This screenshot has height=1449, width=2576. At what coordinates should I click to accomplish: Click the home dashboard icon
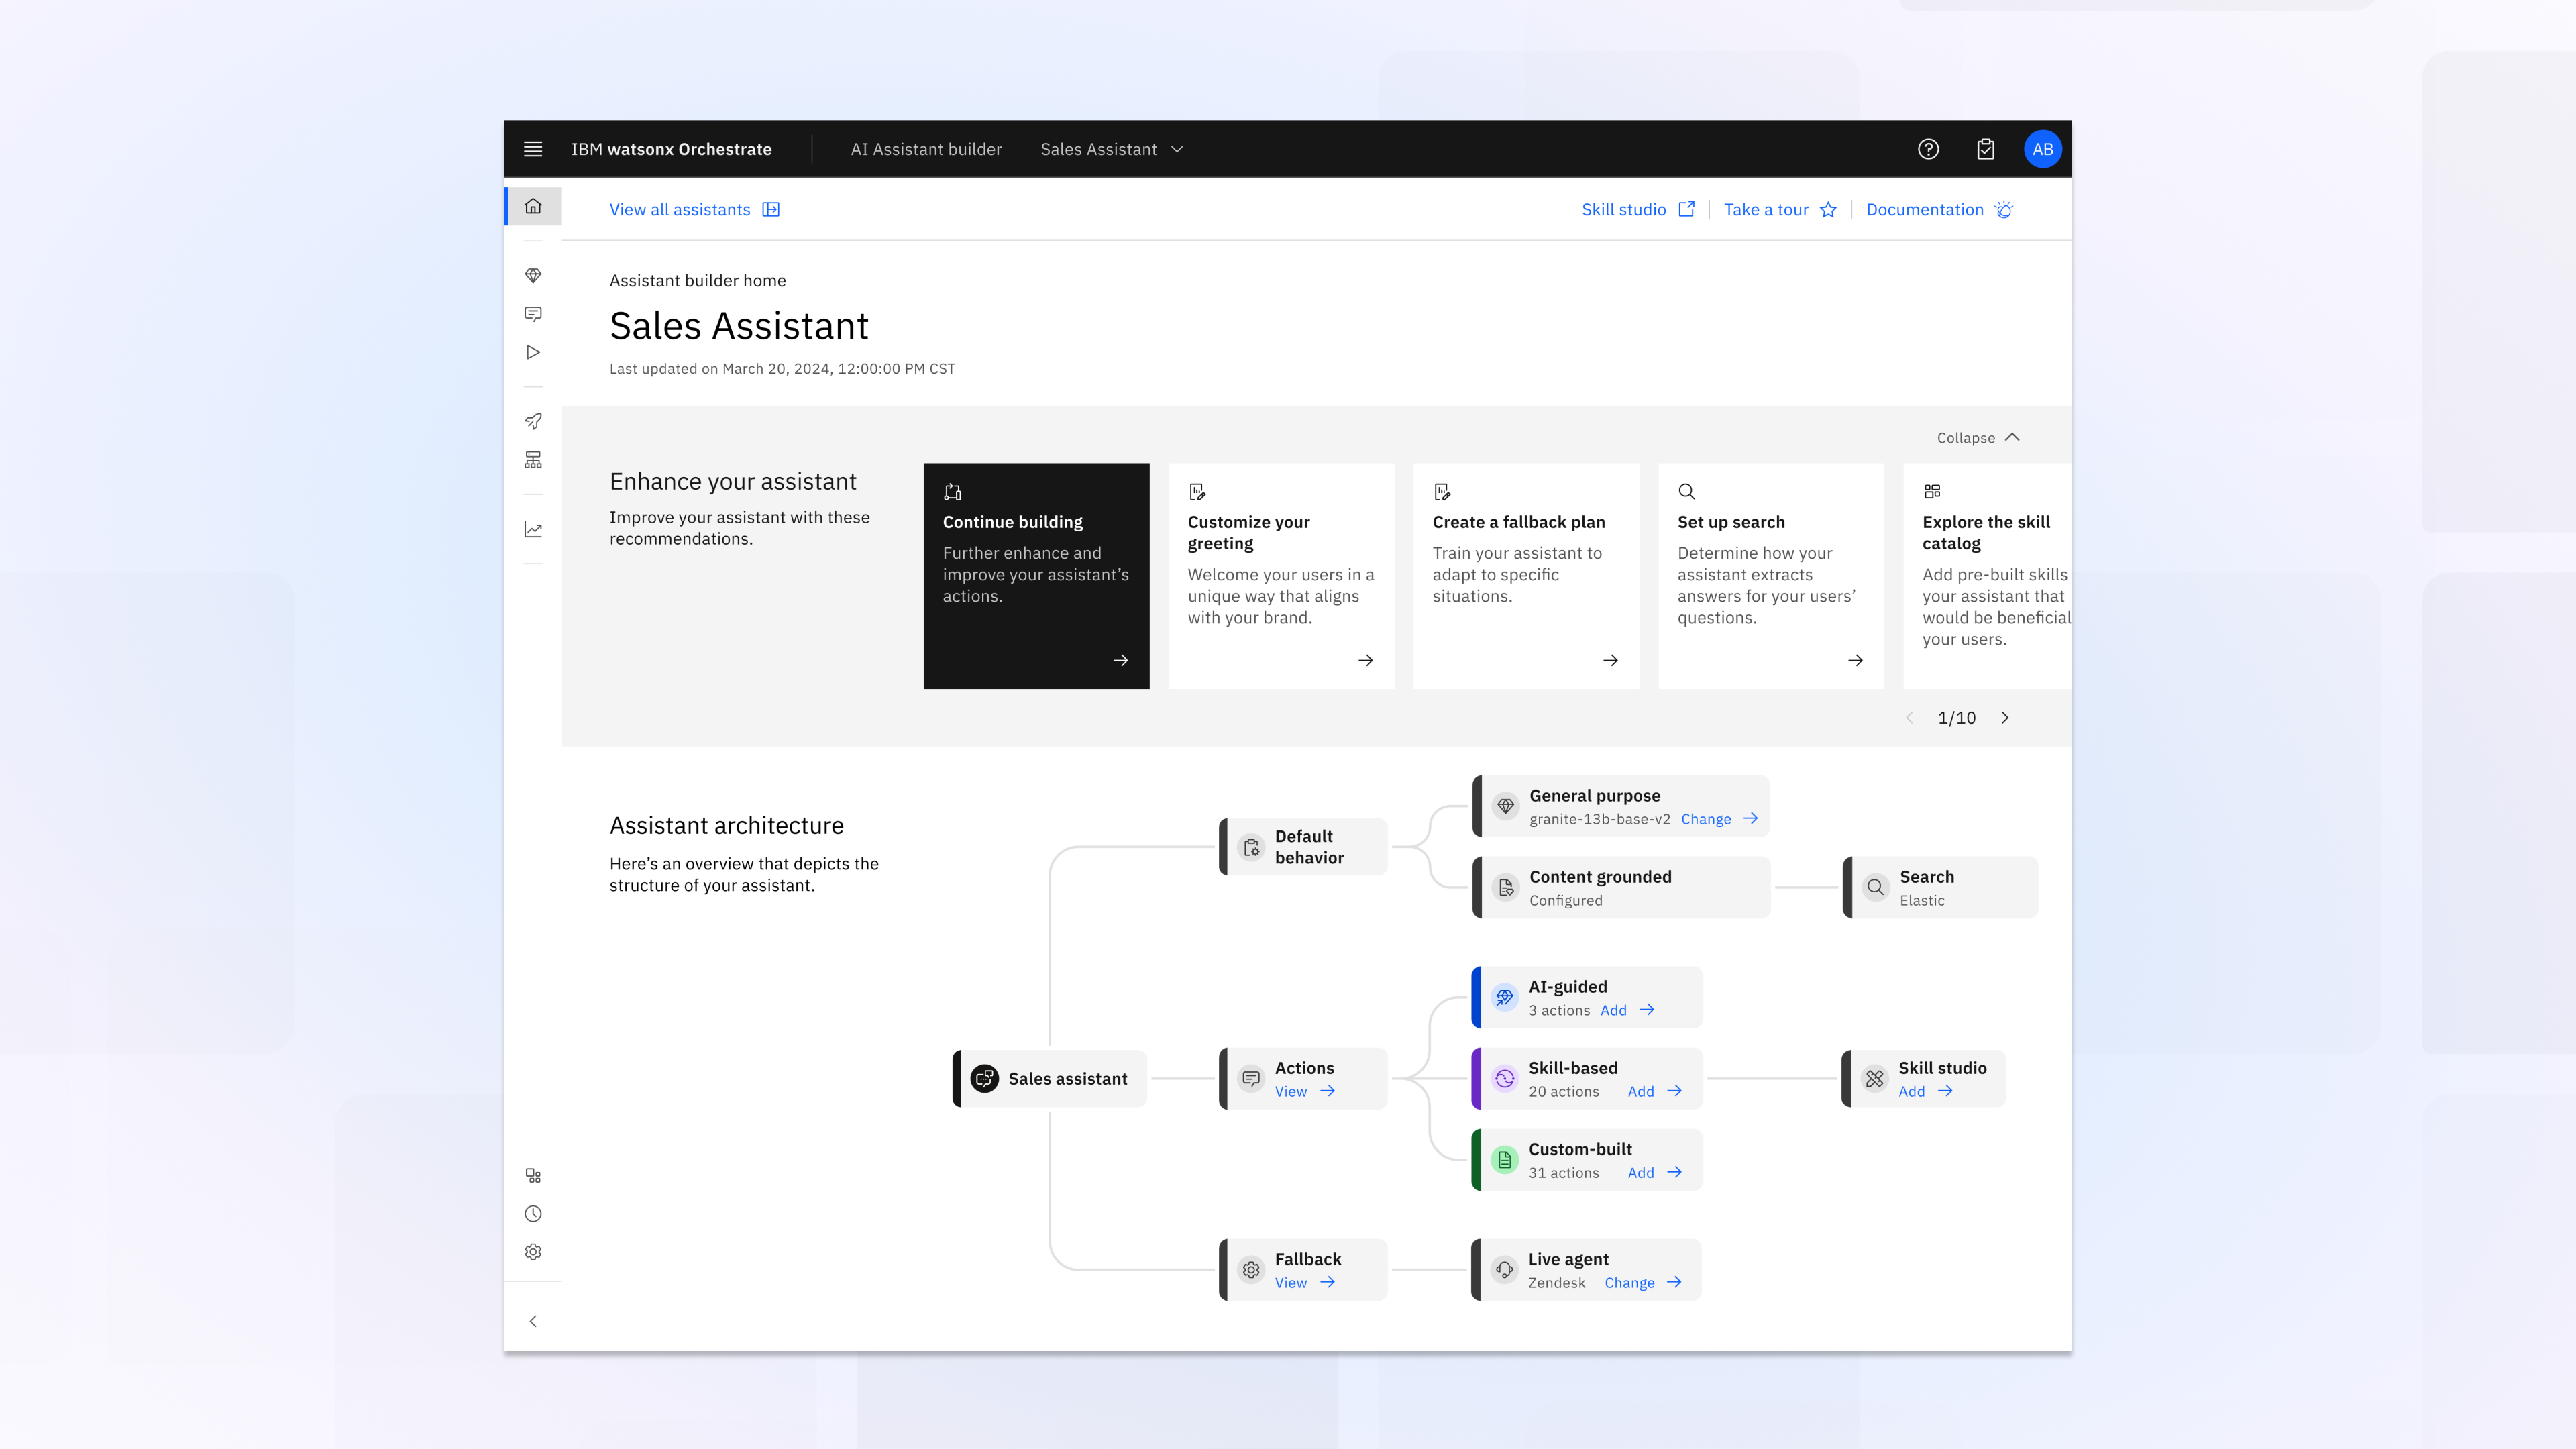pyautogui.click(x=533, y=207)
